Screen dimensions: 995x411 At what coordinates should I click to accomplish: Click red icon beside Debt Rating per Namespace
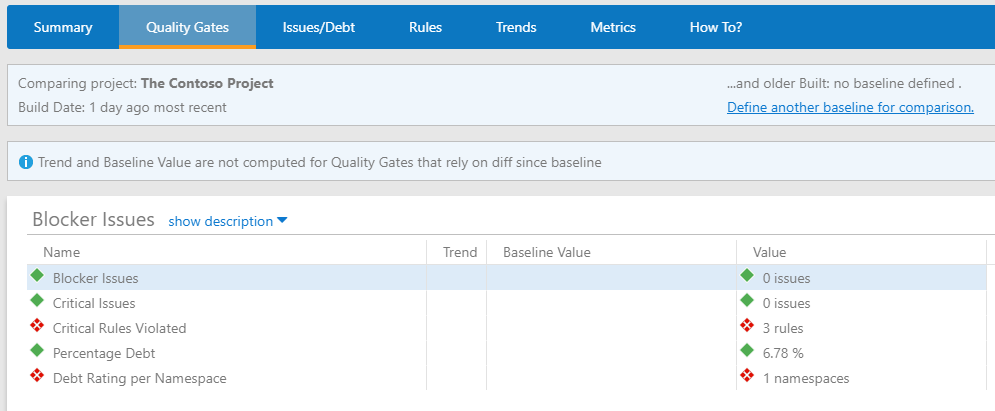(38, 376)
